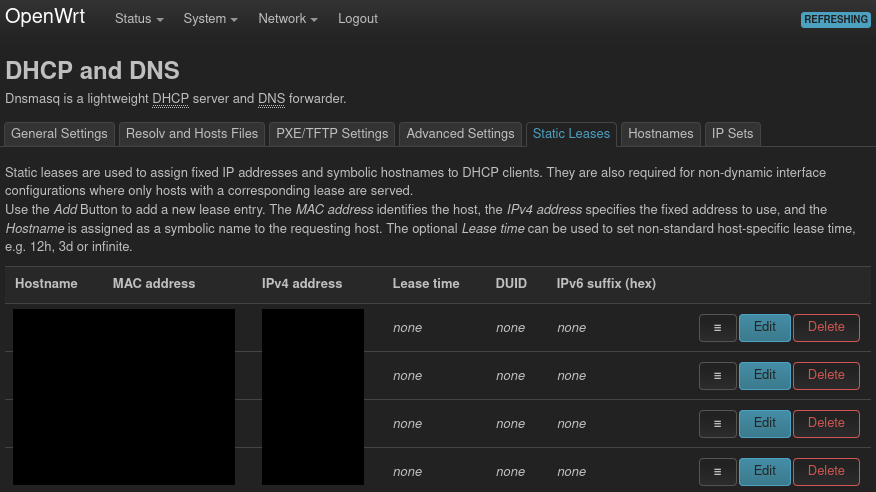
Task: Click the drag handle icon in the second lease row
Action: click(717, 376)
